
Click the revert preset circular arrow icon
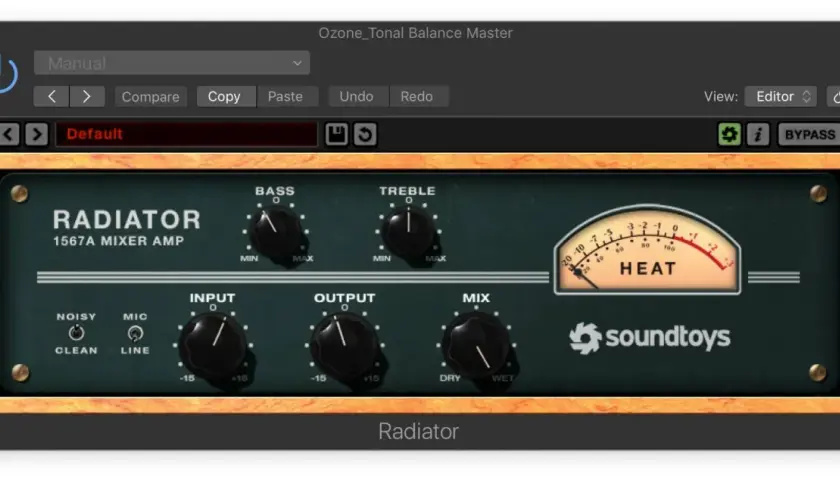pos(365,134)
